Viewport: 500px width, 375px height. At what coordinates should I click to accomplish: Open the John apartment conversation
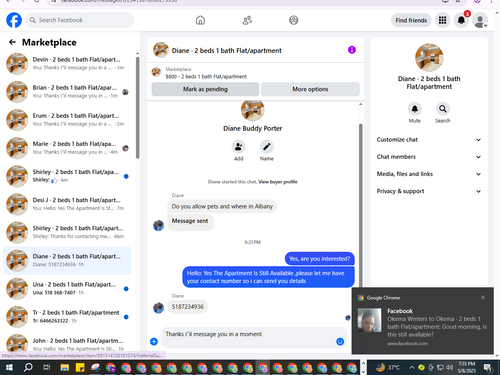pyautogui.click(x=67, y=343)
